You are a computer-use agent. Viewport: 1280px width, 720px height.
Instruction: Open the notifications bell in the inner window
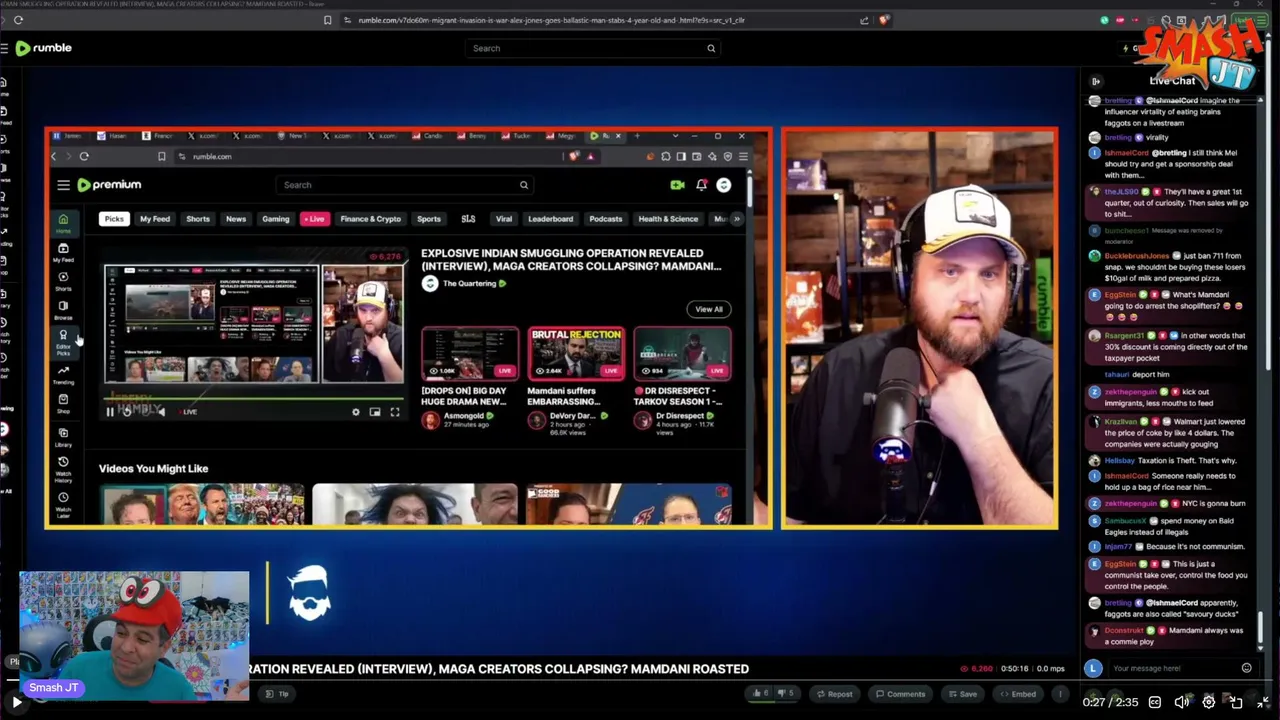[701, 185]
